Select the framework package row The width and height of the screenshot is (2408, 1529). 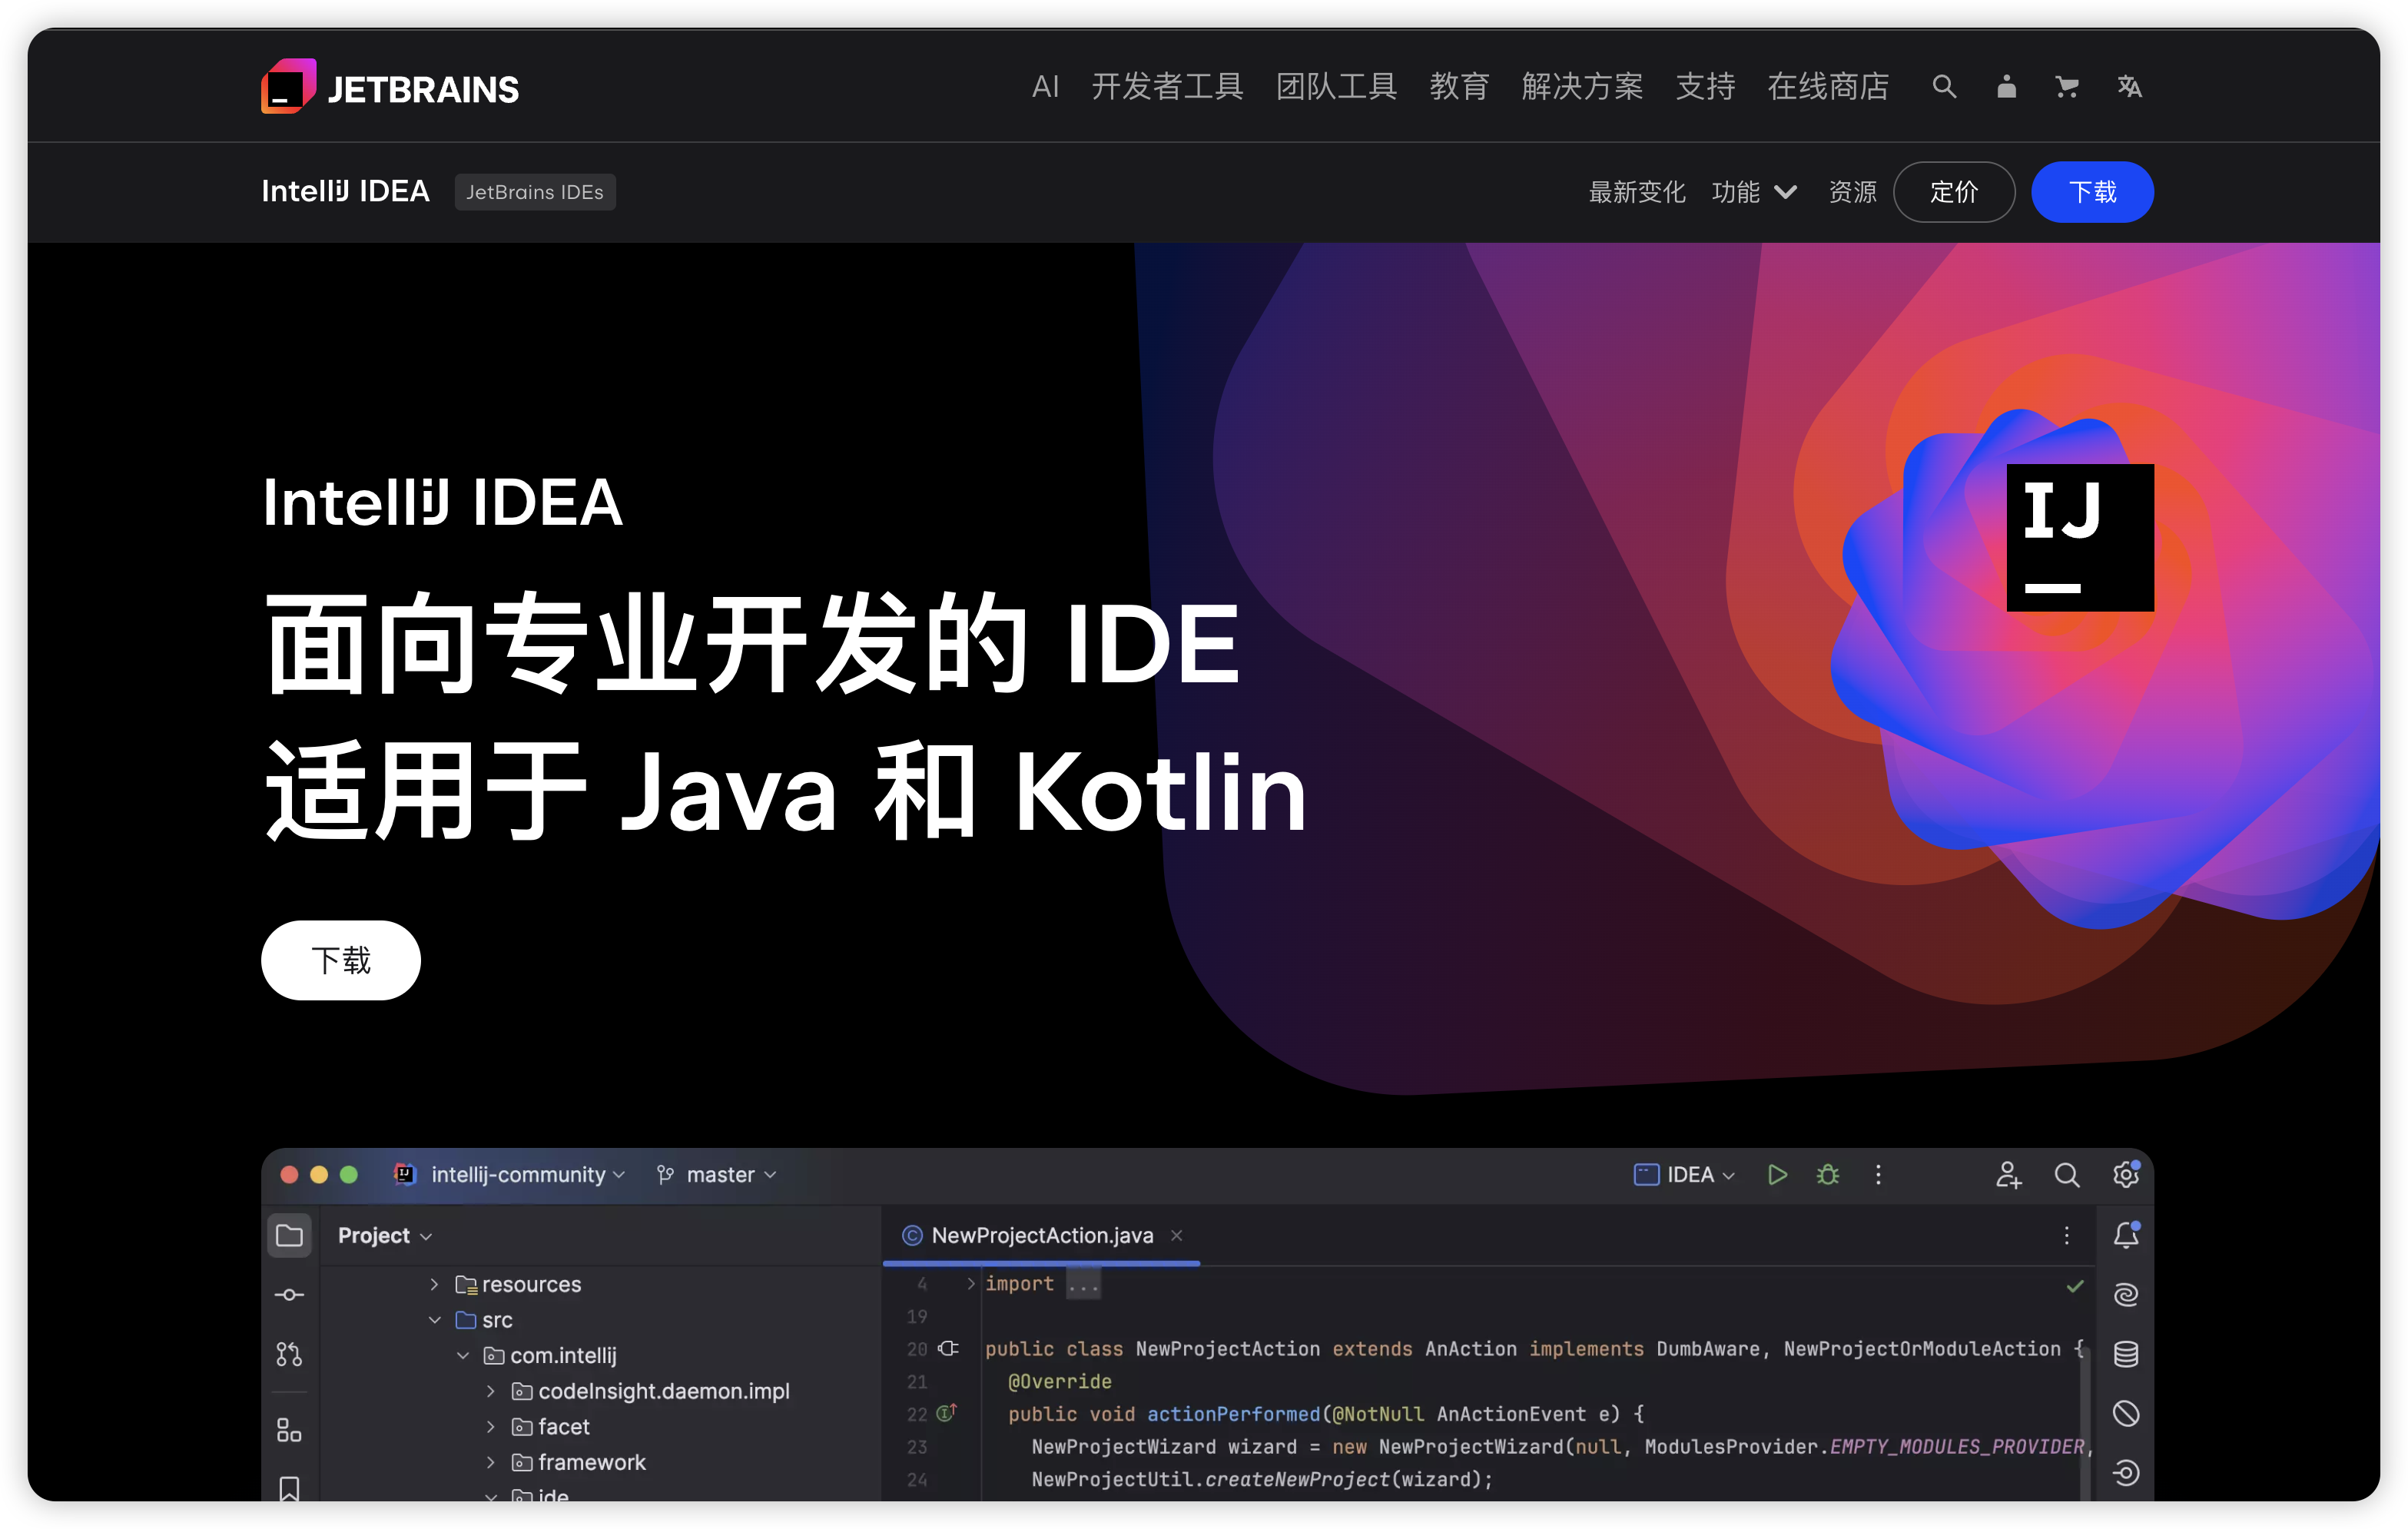[600, 1462]
